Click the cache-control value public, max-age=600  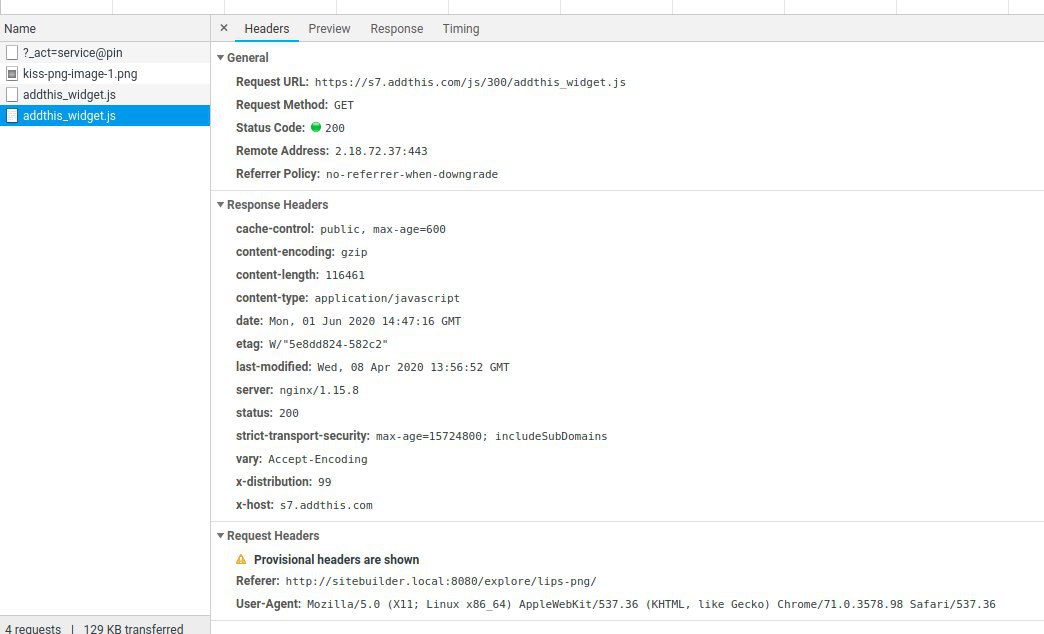coord(383,229)
